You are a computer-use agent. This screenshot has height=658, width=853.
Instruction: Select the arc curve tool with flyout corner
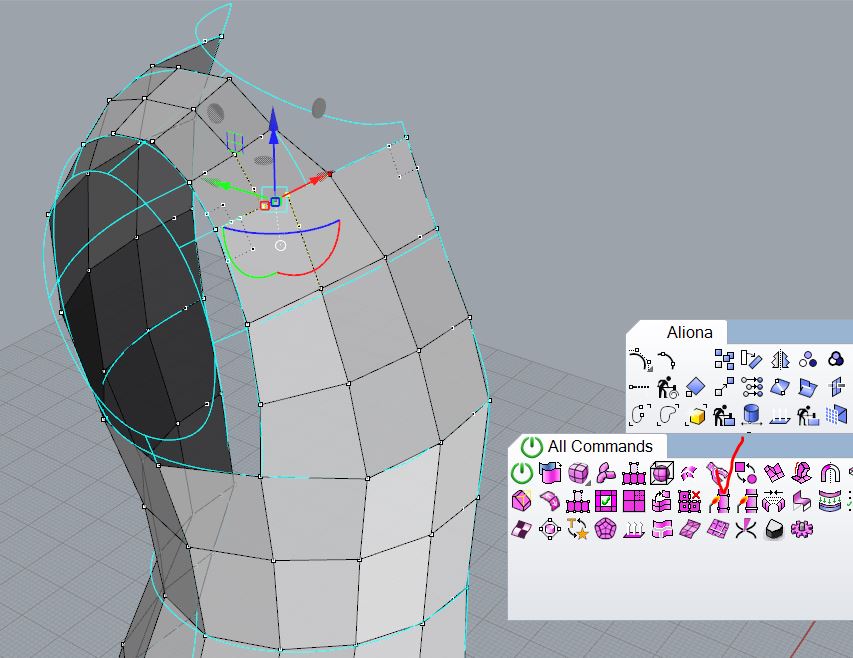point(641,360)
